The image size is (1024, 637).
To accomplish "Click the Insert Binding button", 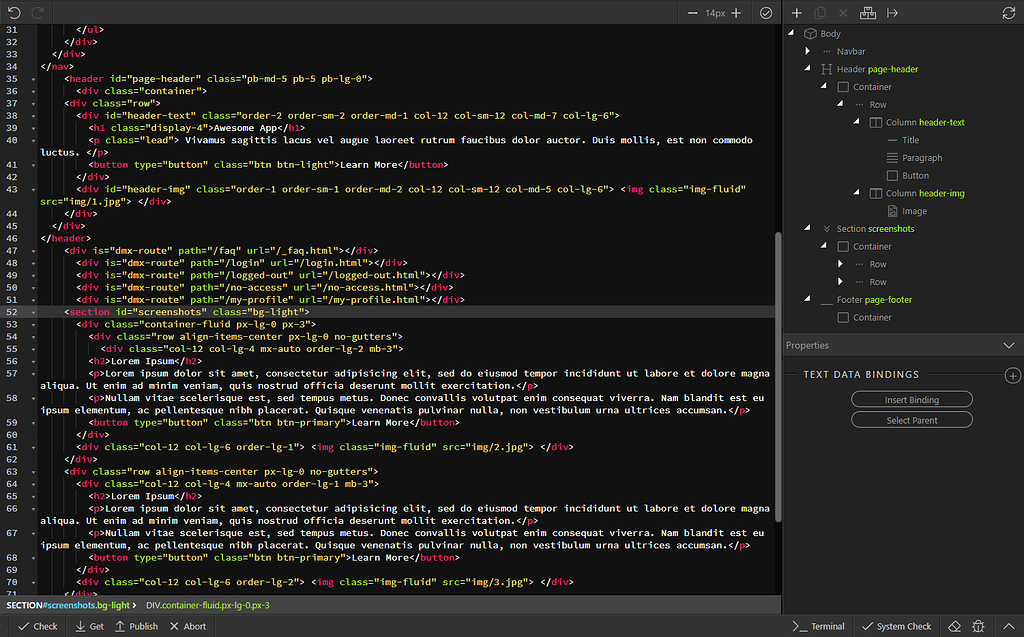I will pyautogui.click(x=912, y=399).
